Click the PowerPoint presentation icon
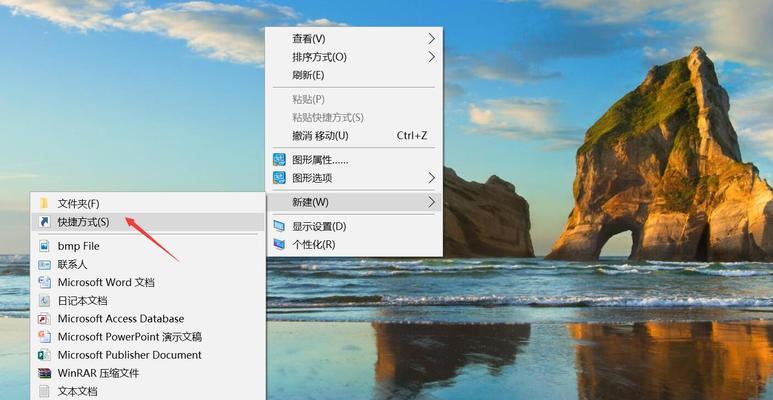 coord(44,337)
